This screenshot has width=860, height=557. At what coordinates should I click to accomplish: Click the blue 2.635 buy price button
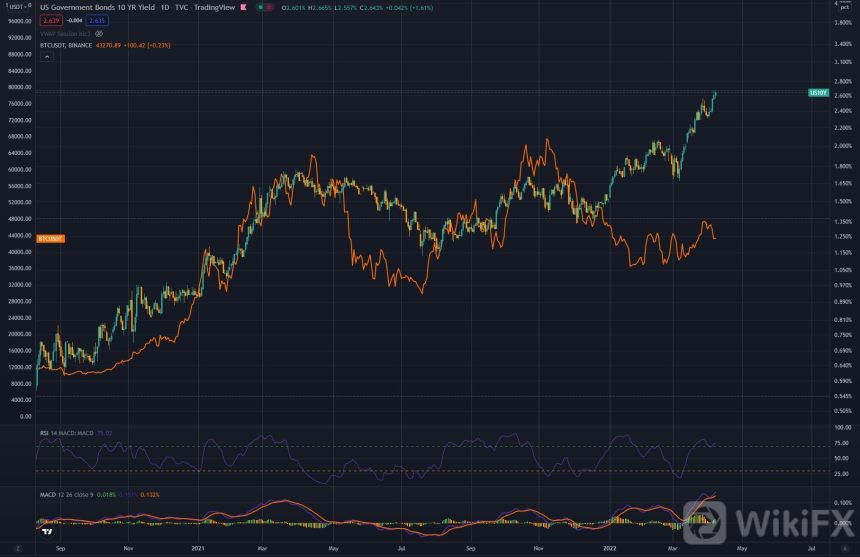pos(96,19)
